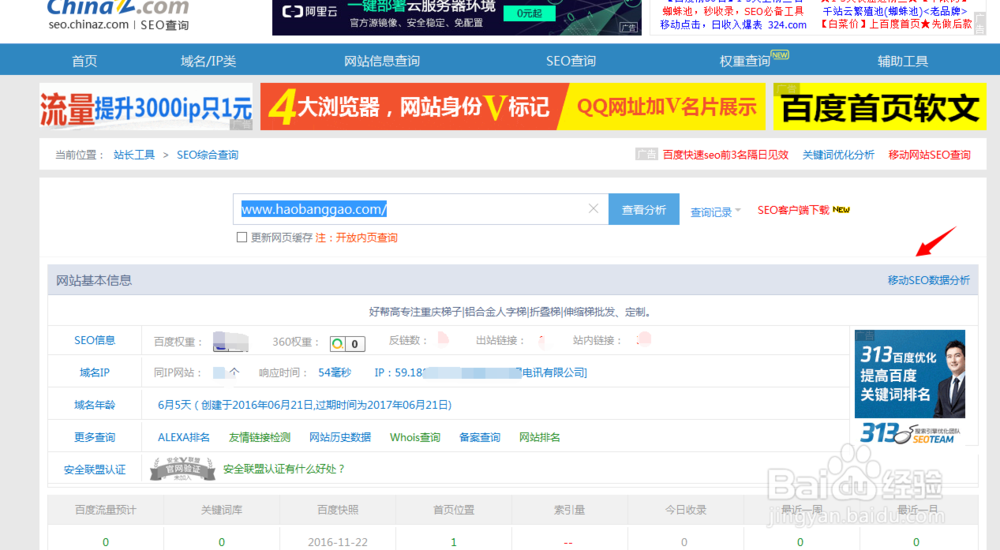Screen dimensions: 1000x550
Task: Open the 域名/IP类 menu
Action: point(208,61)
